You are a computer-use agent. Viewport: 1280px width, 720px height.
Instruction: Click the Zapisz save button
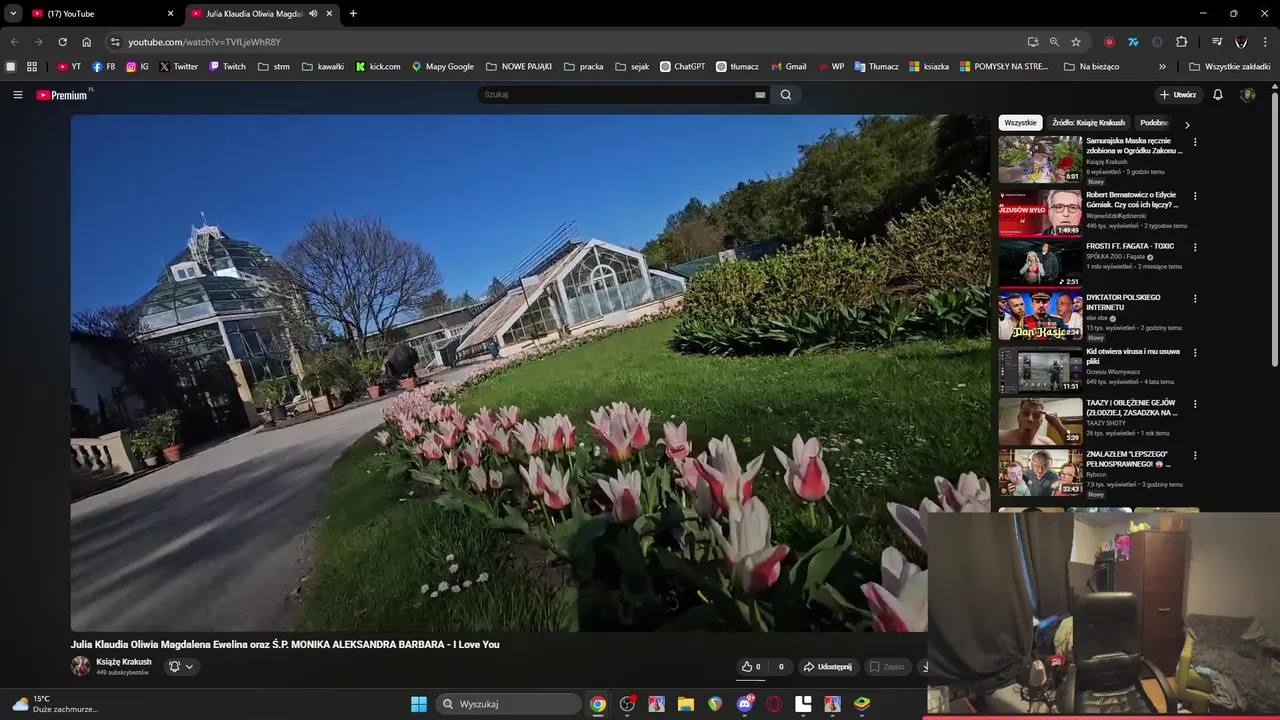(887, 666)
